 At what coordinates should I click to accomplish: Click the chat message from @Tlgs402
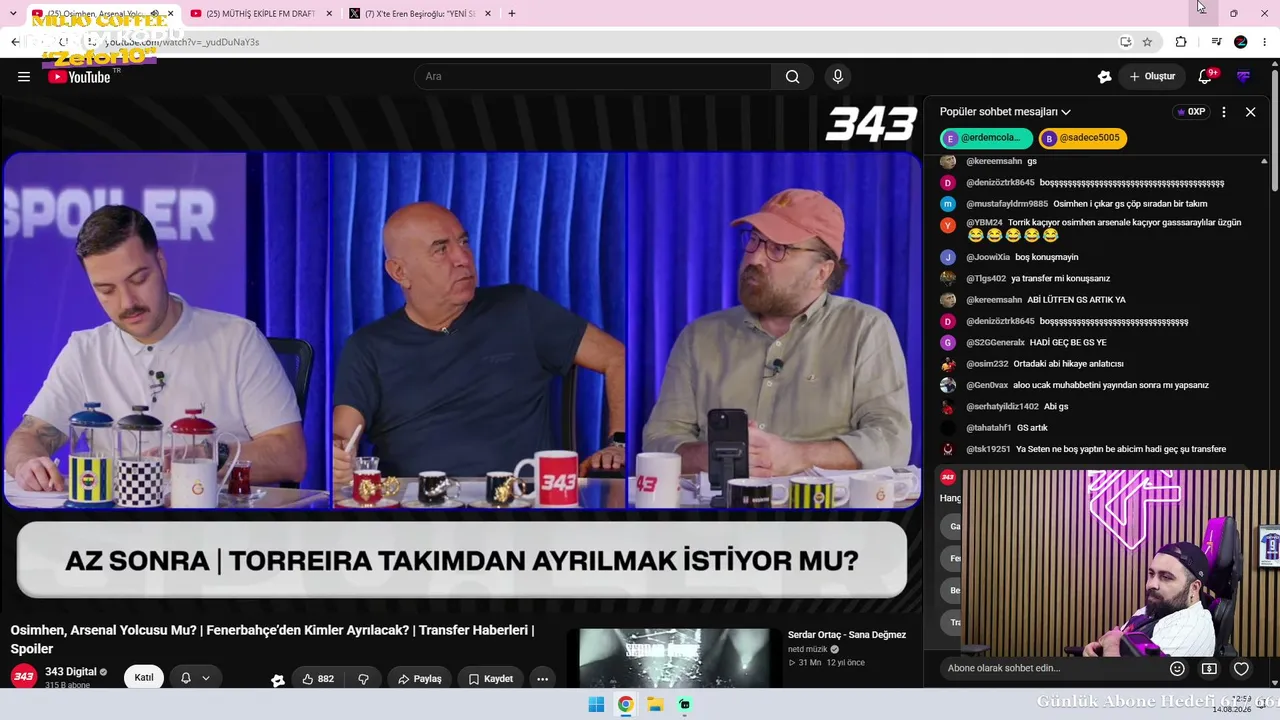[x=1025, y=279]
